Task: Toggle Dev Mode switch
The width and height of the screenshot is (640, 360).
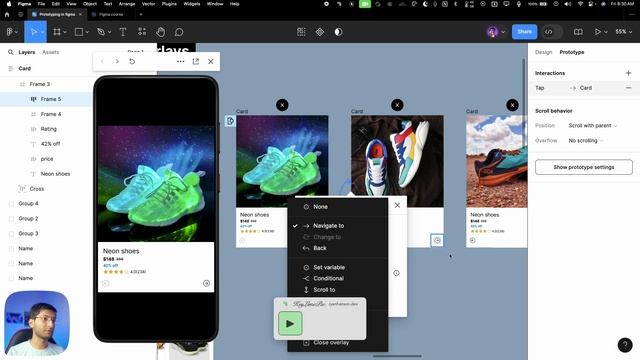Action: coord(553,32)
